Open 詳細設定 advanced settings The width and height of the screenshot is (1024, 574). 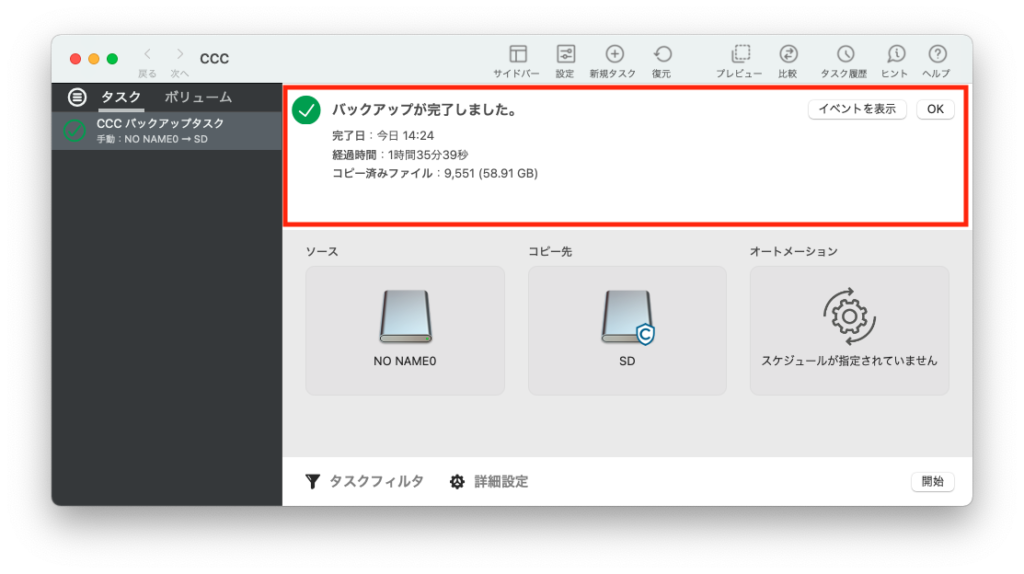pos(489,482)
